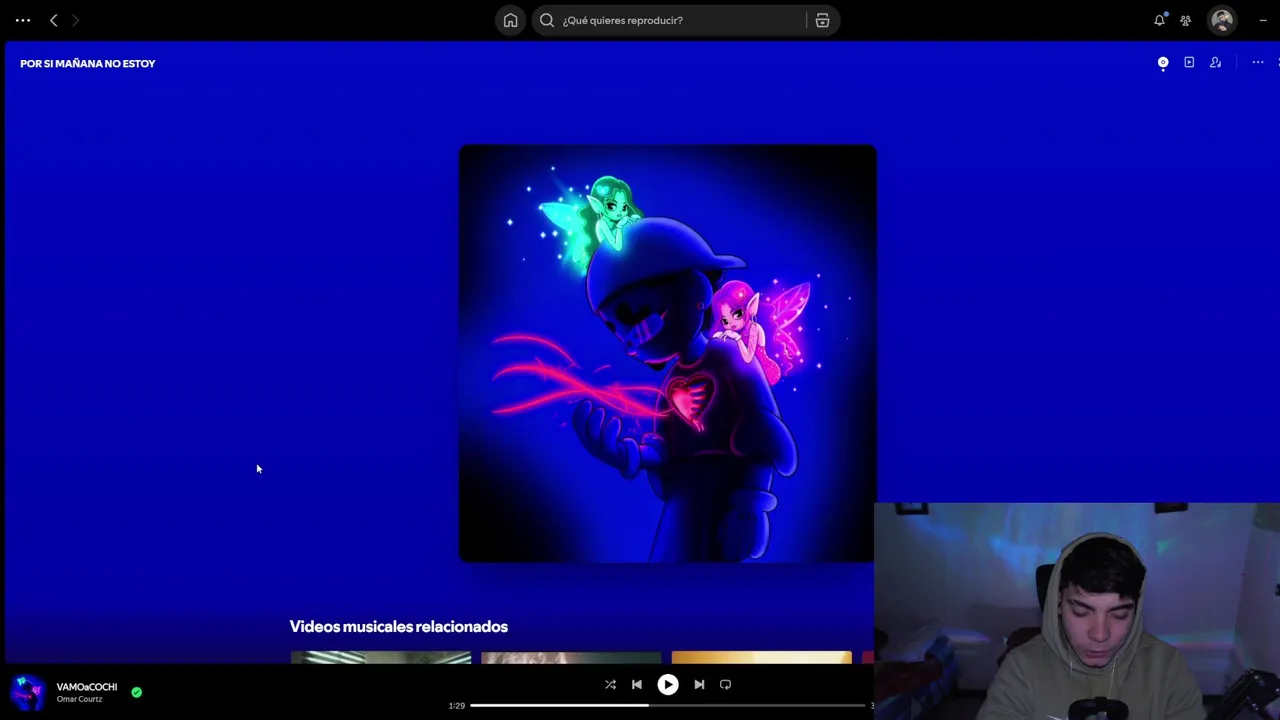Open friend activity icon
1280x720 pixels.
pos(1186,20)
